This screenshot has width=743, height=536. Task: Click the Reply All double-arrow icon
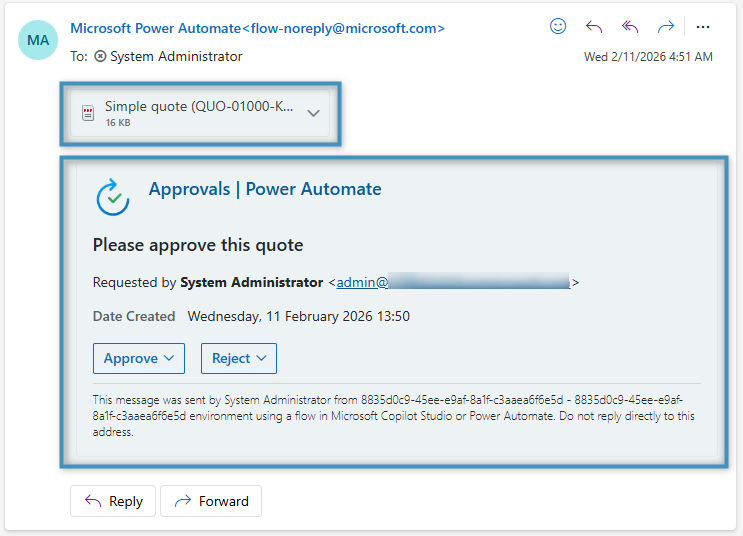630,27
